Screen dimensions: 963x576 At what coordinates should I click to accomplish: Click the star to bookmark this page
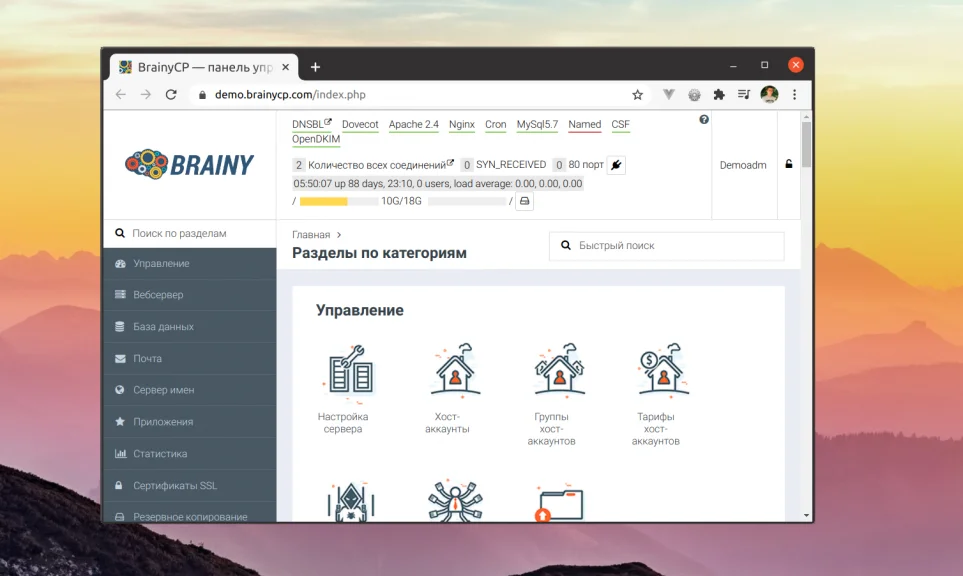click(x=637, y=93)
